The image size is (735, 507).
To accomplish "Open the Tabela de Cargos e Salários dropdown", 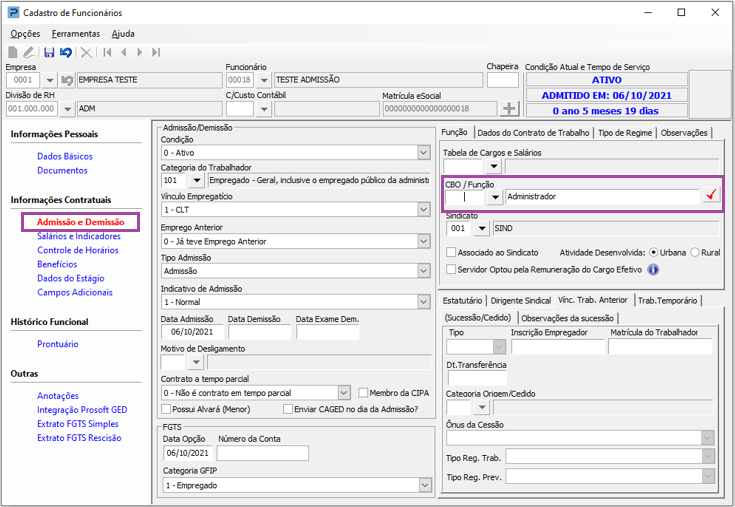I will point(494,166).
